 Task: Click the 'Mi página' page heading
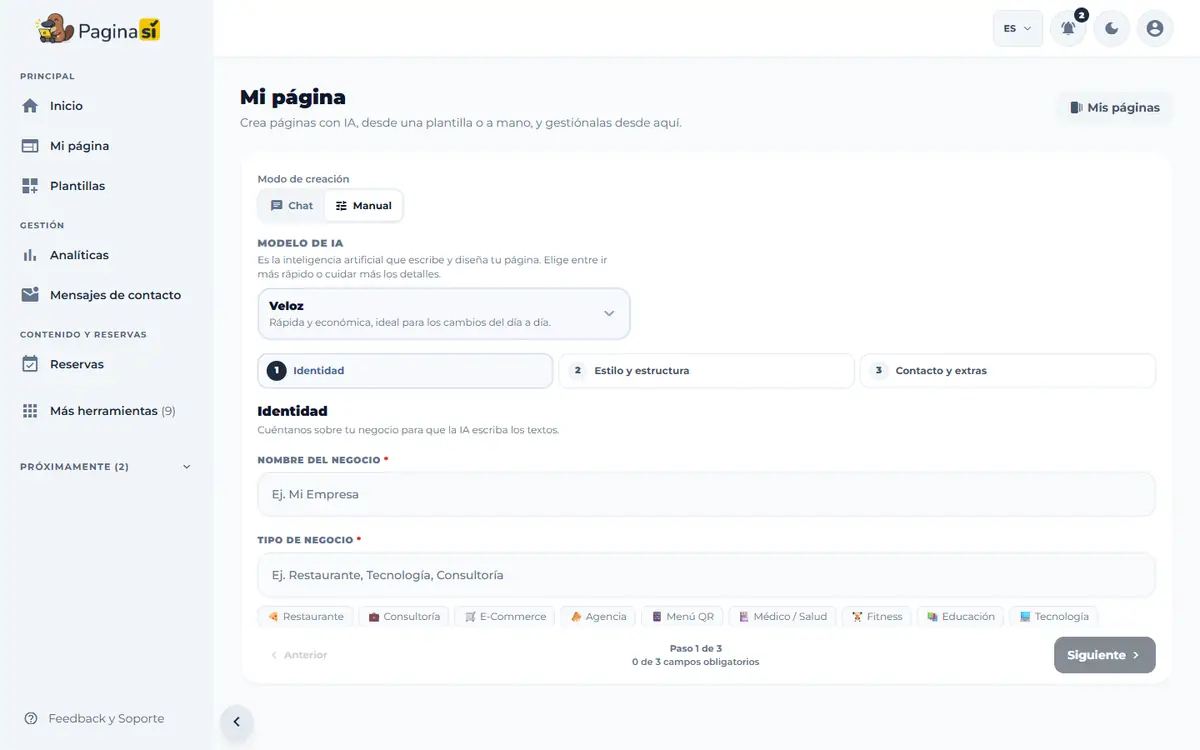(293, 97)
